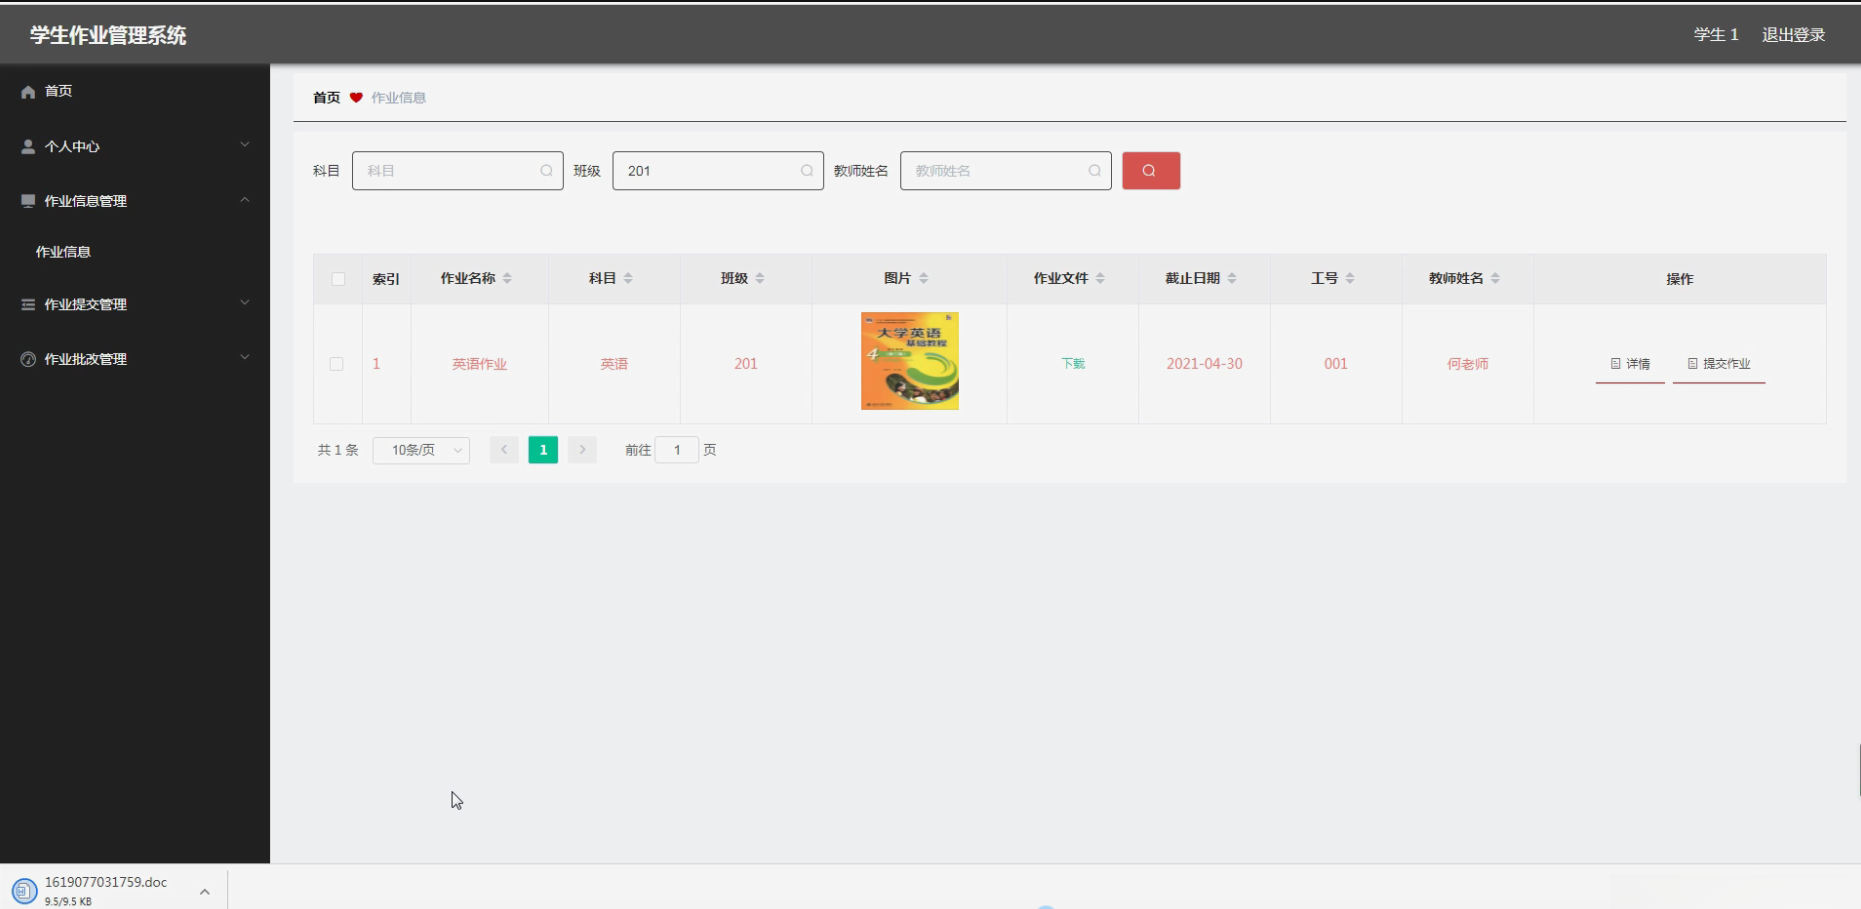Click the downloaded doc file icon

click(24, 890)
